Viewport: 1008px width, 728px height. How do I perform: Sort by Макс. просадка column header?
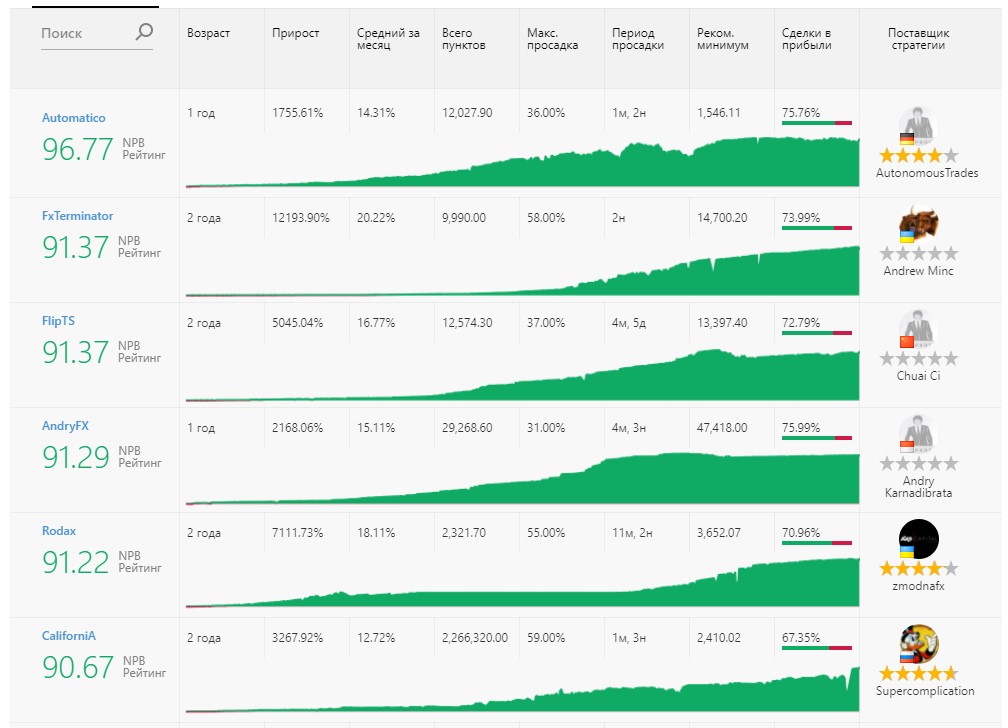552,39
